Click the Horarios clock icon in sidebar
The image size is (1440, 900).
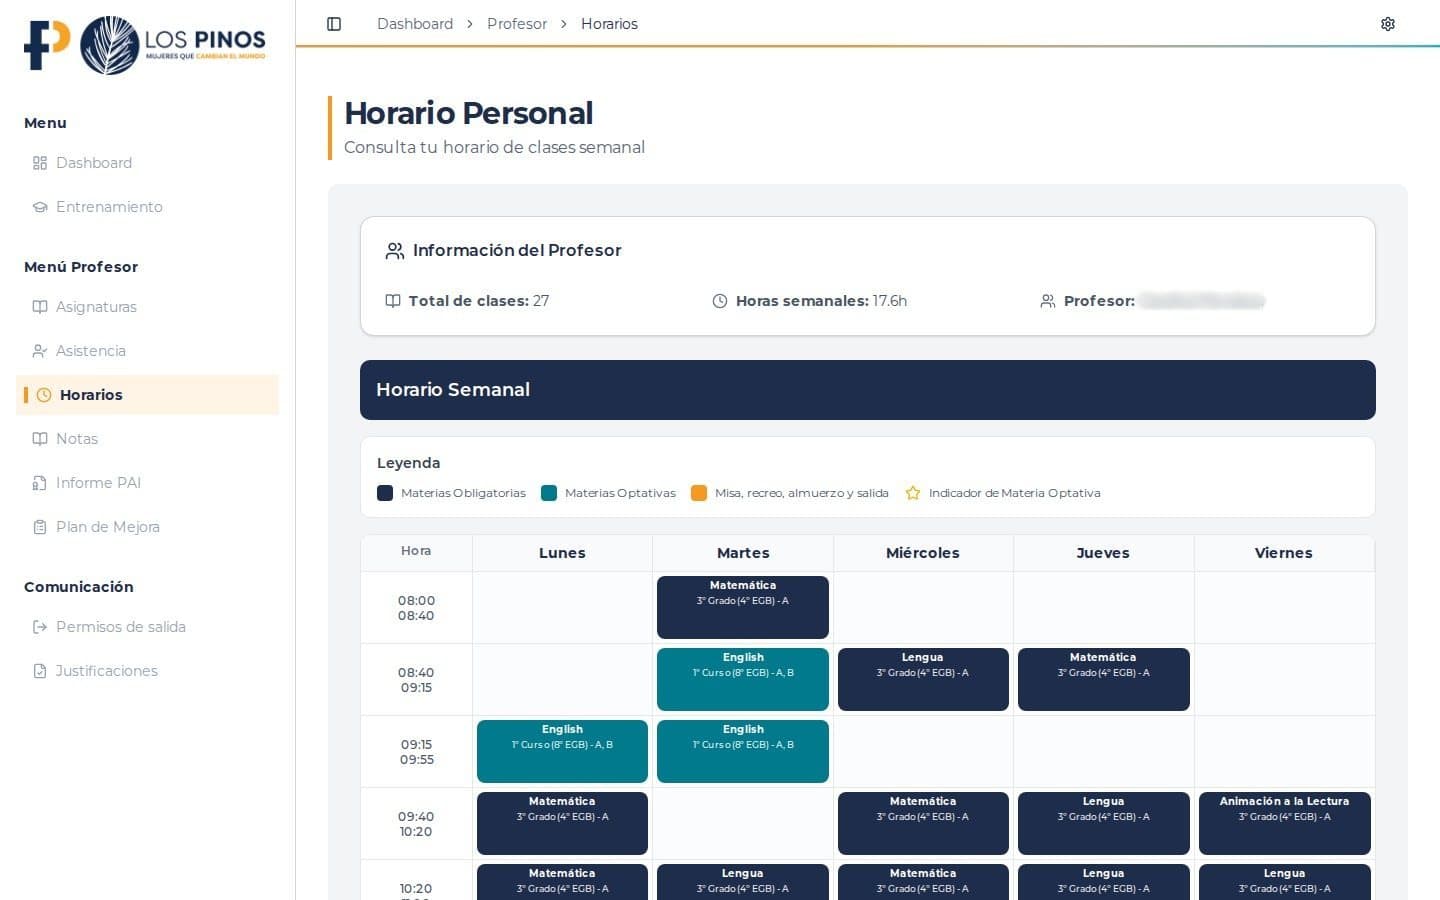44,395
